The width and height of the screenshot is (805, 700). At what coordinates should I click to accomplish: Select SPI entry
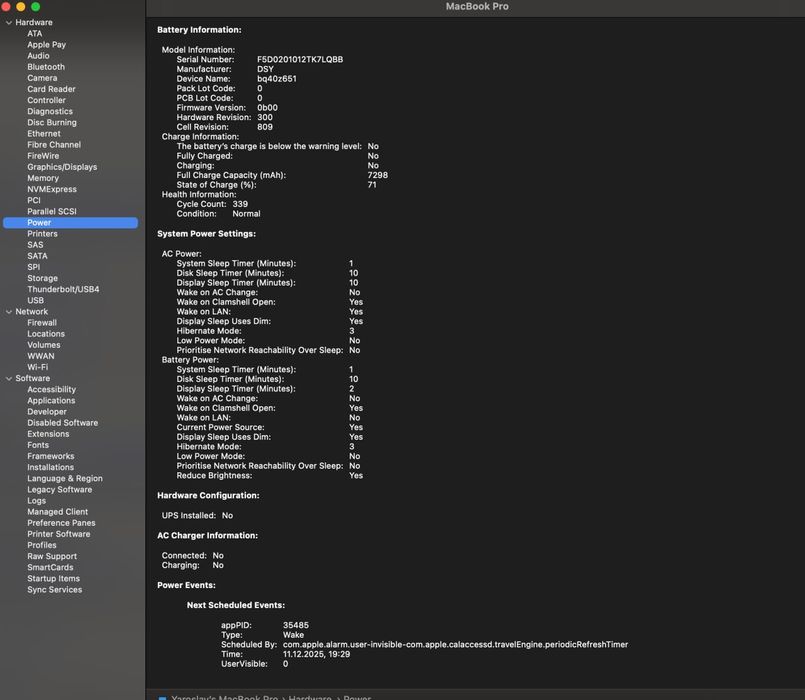(34, 268)
